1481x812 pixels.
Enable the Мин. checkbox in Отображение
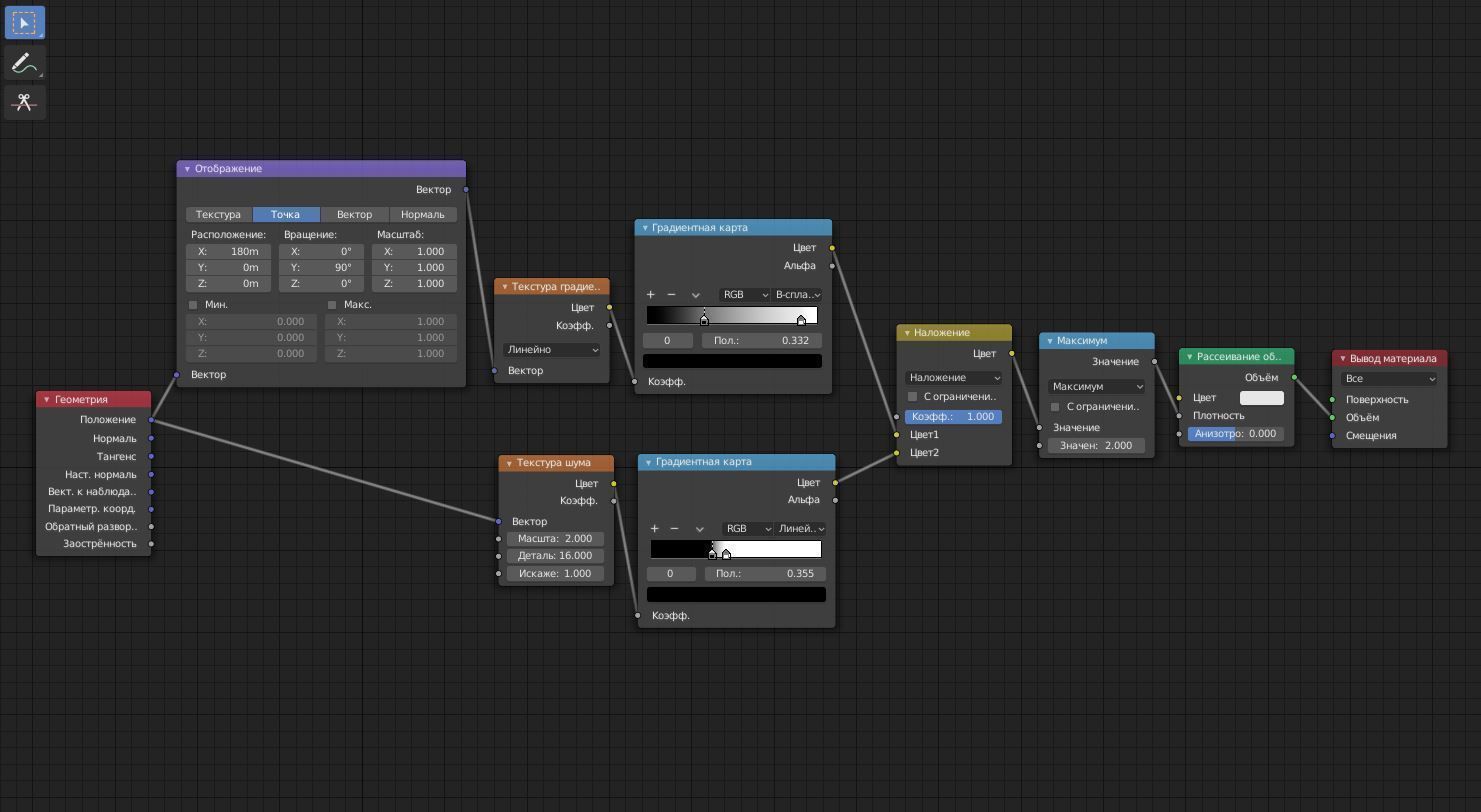click(x=193, y=304)
